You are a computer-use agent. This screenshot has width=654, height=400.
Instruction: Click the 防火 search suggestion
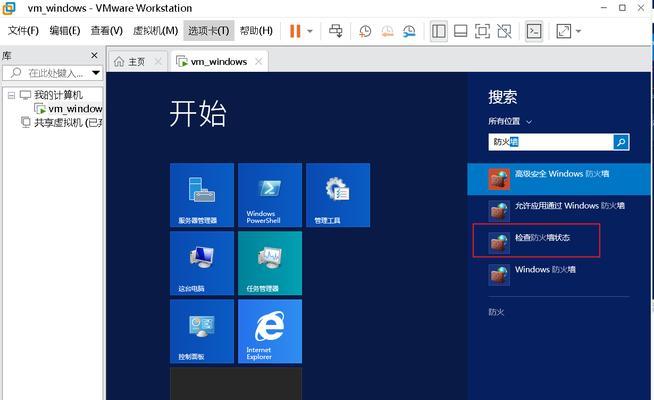point(496,312)
